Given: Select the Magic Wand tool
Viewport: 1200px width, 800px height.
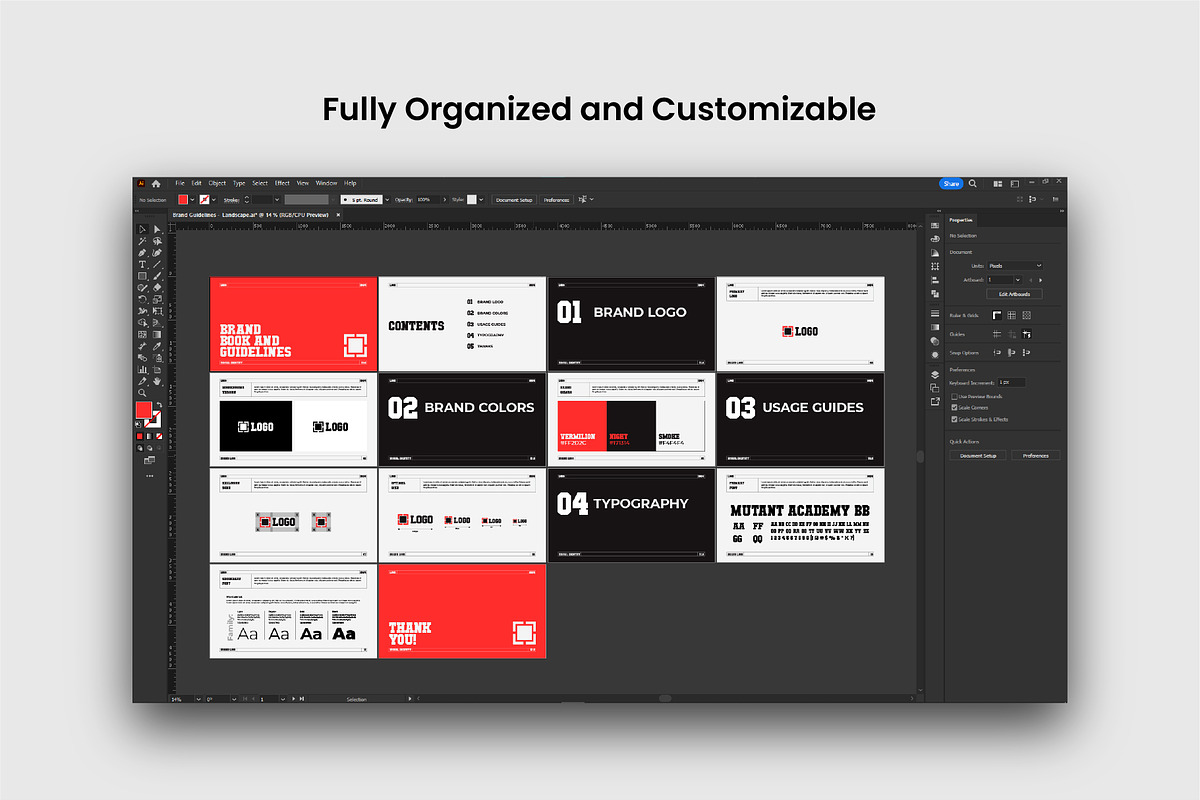Looking at the screenshot, I should coord(142,241).
